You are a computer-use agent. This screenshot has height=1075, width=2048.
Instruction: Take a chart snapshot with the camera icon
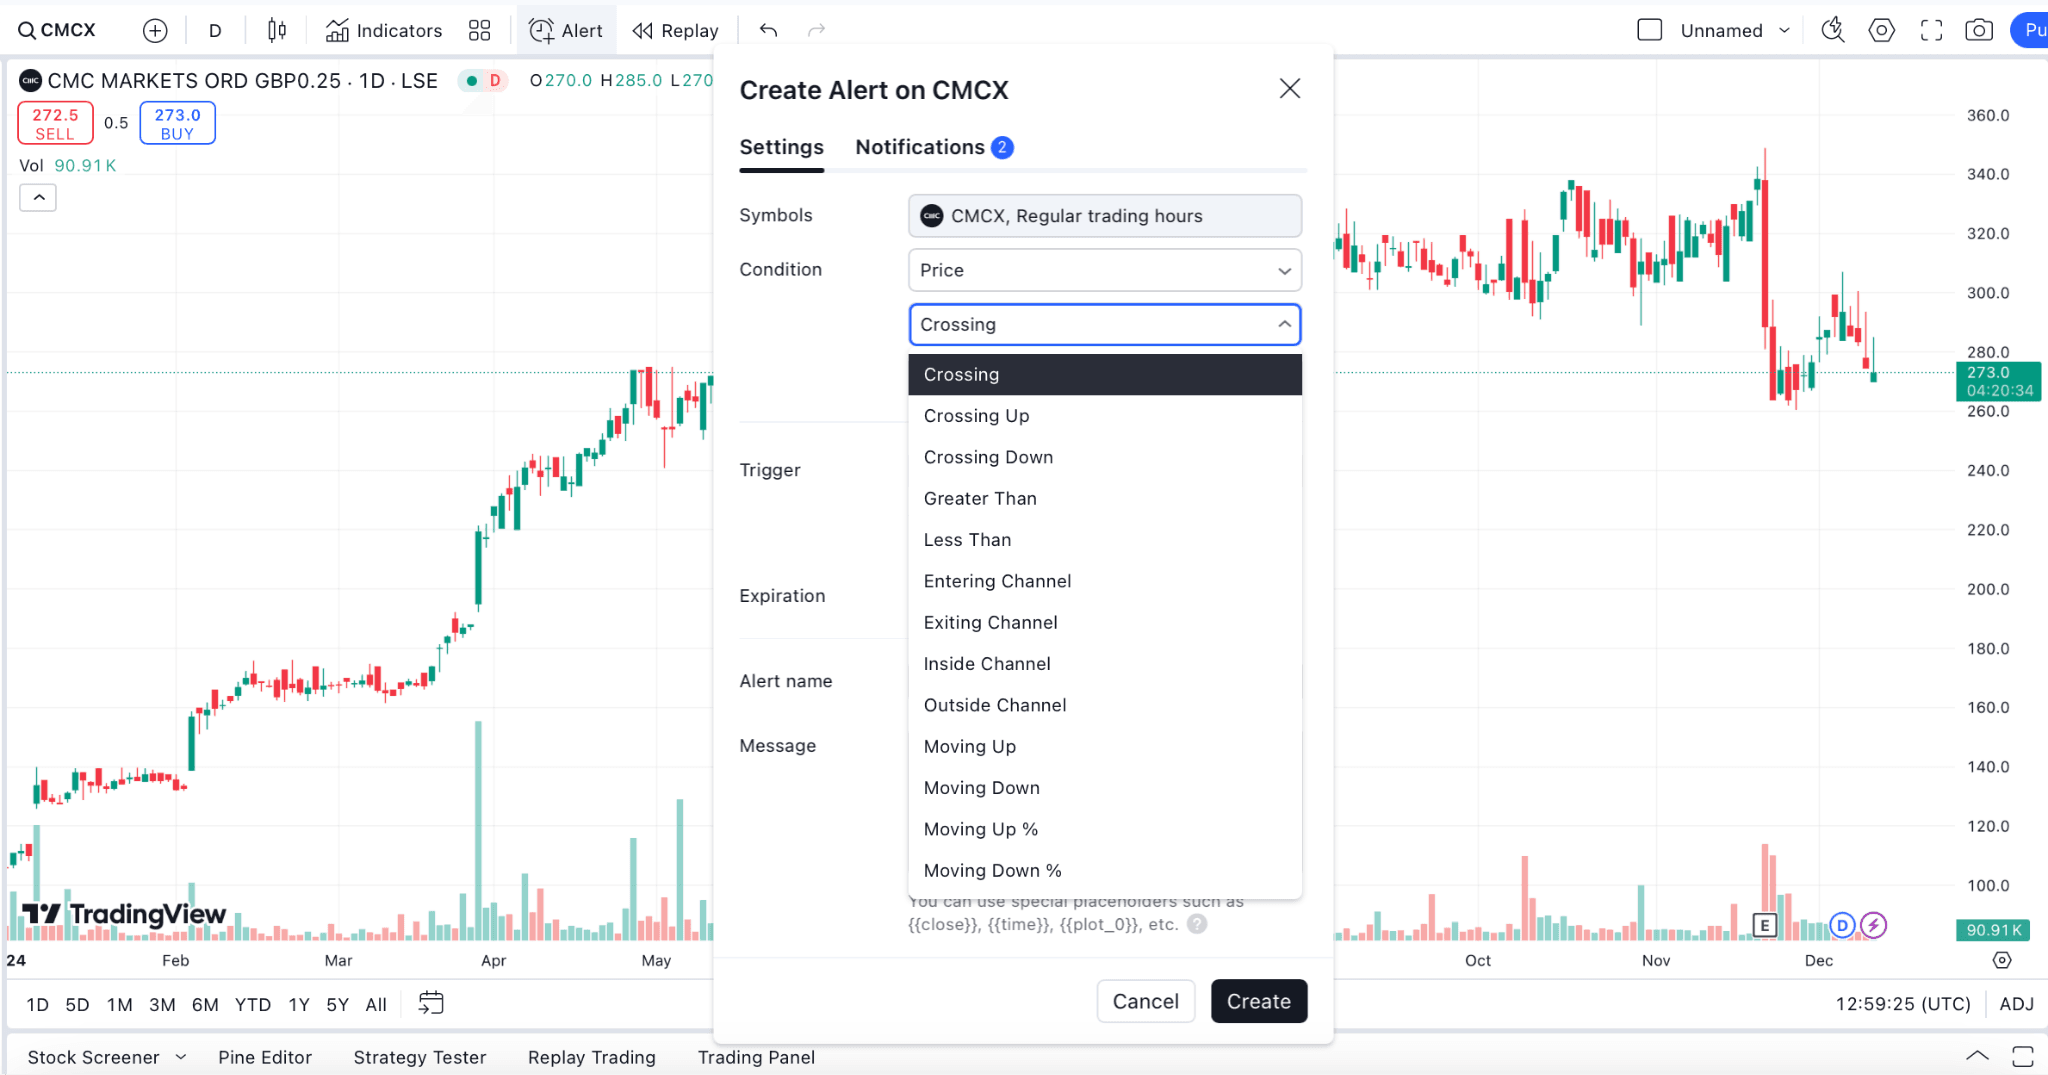coord(1979,29)
